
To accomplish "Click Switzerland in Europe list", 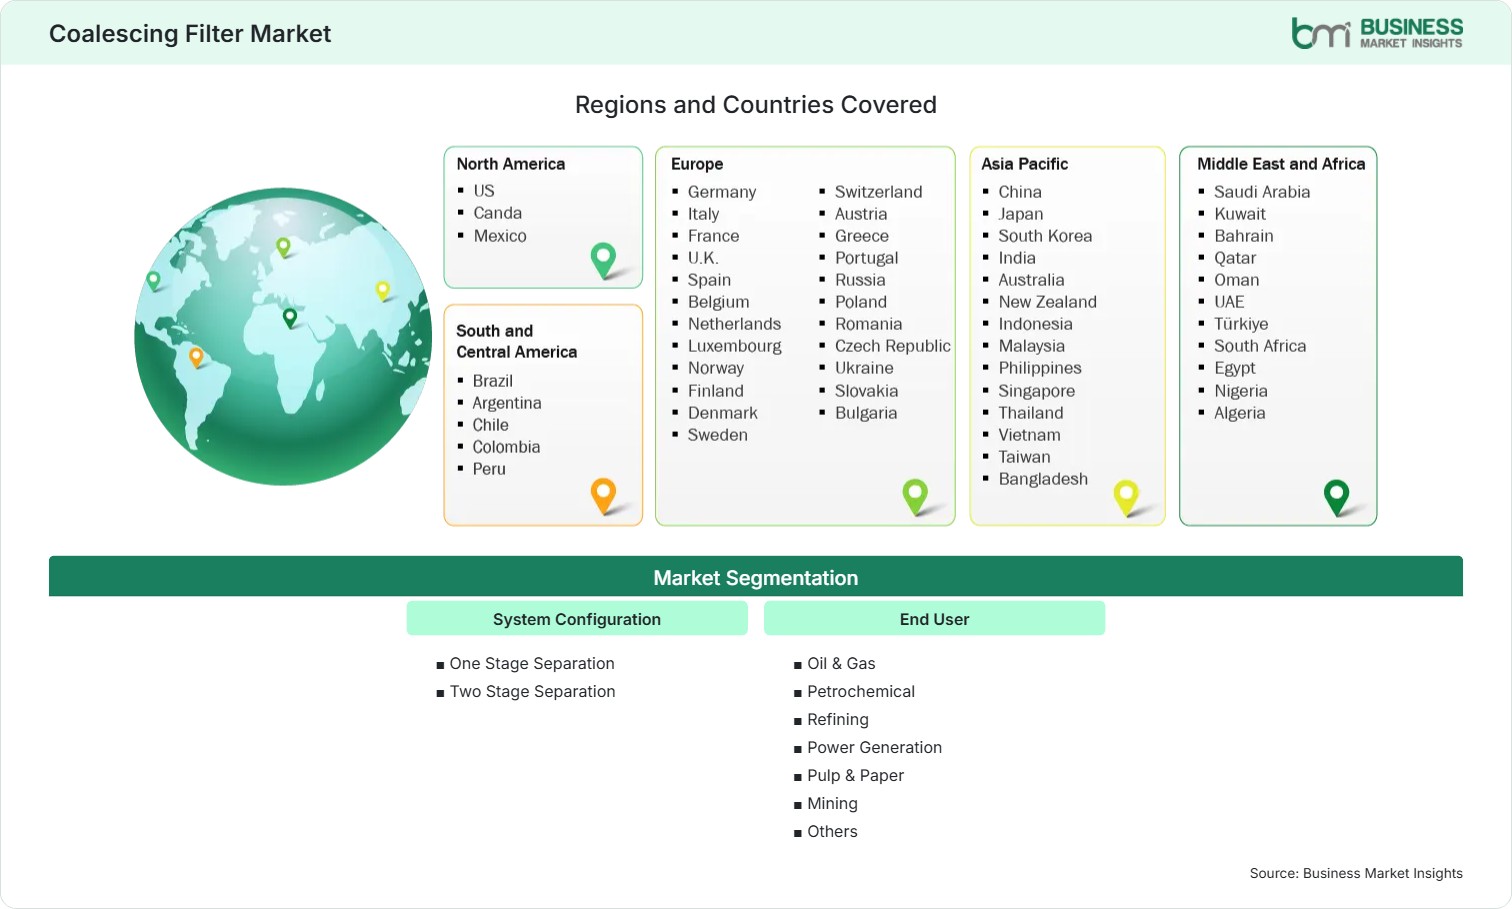I will (x=879, y=192).
